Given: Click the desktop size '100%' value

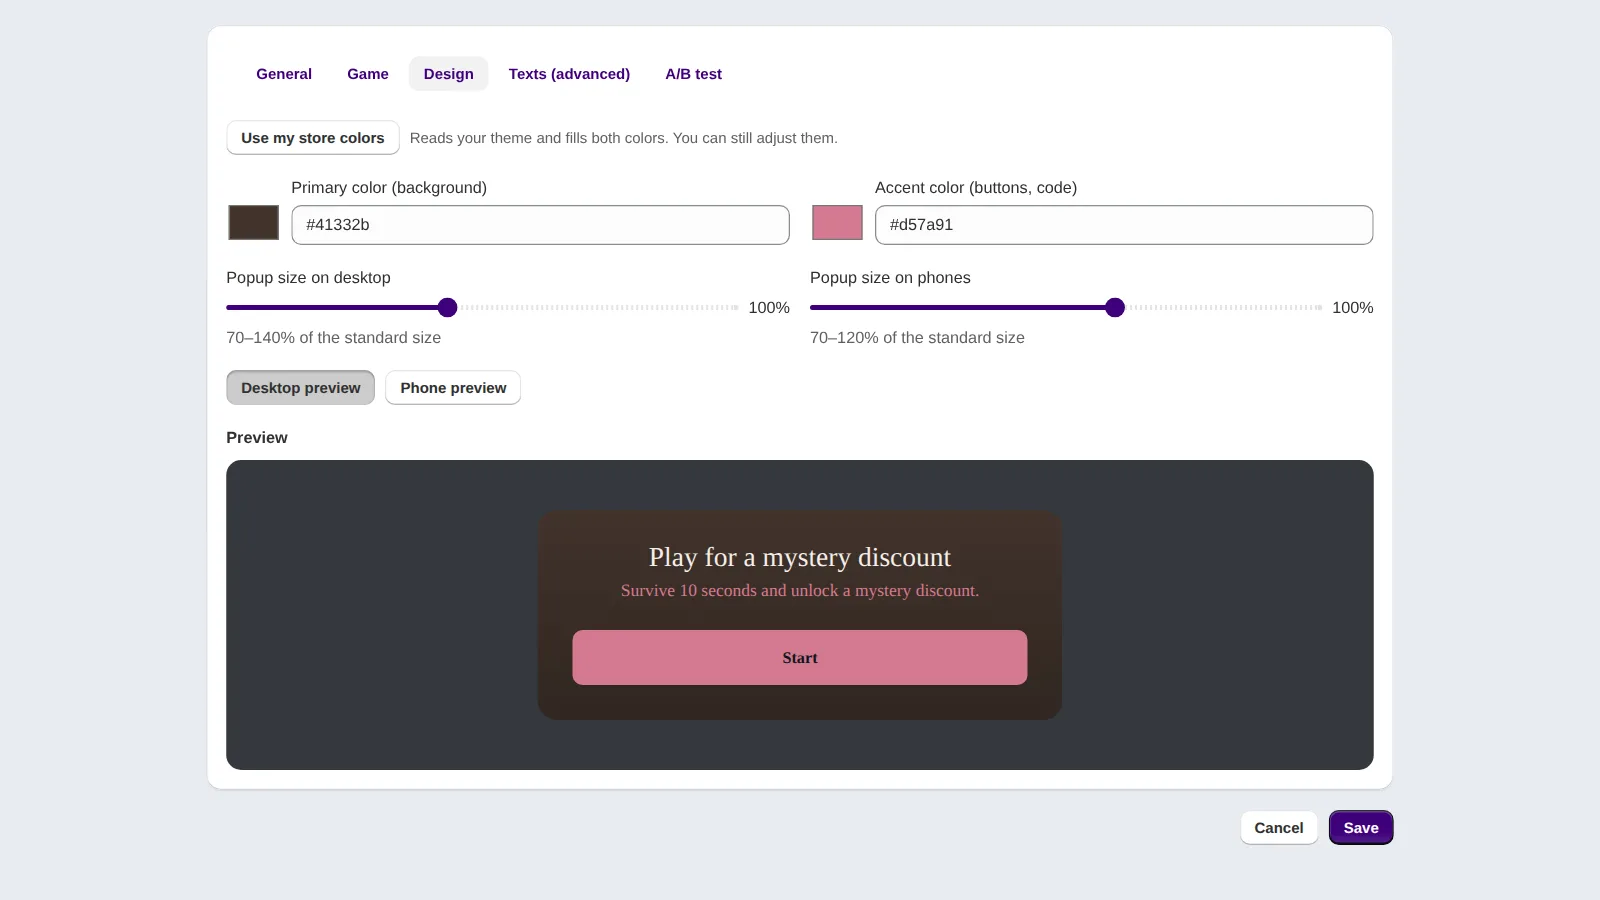Looking at the screenshot, I should [x=769, y=308].
